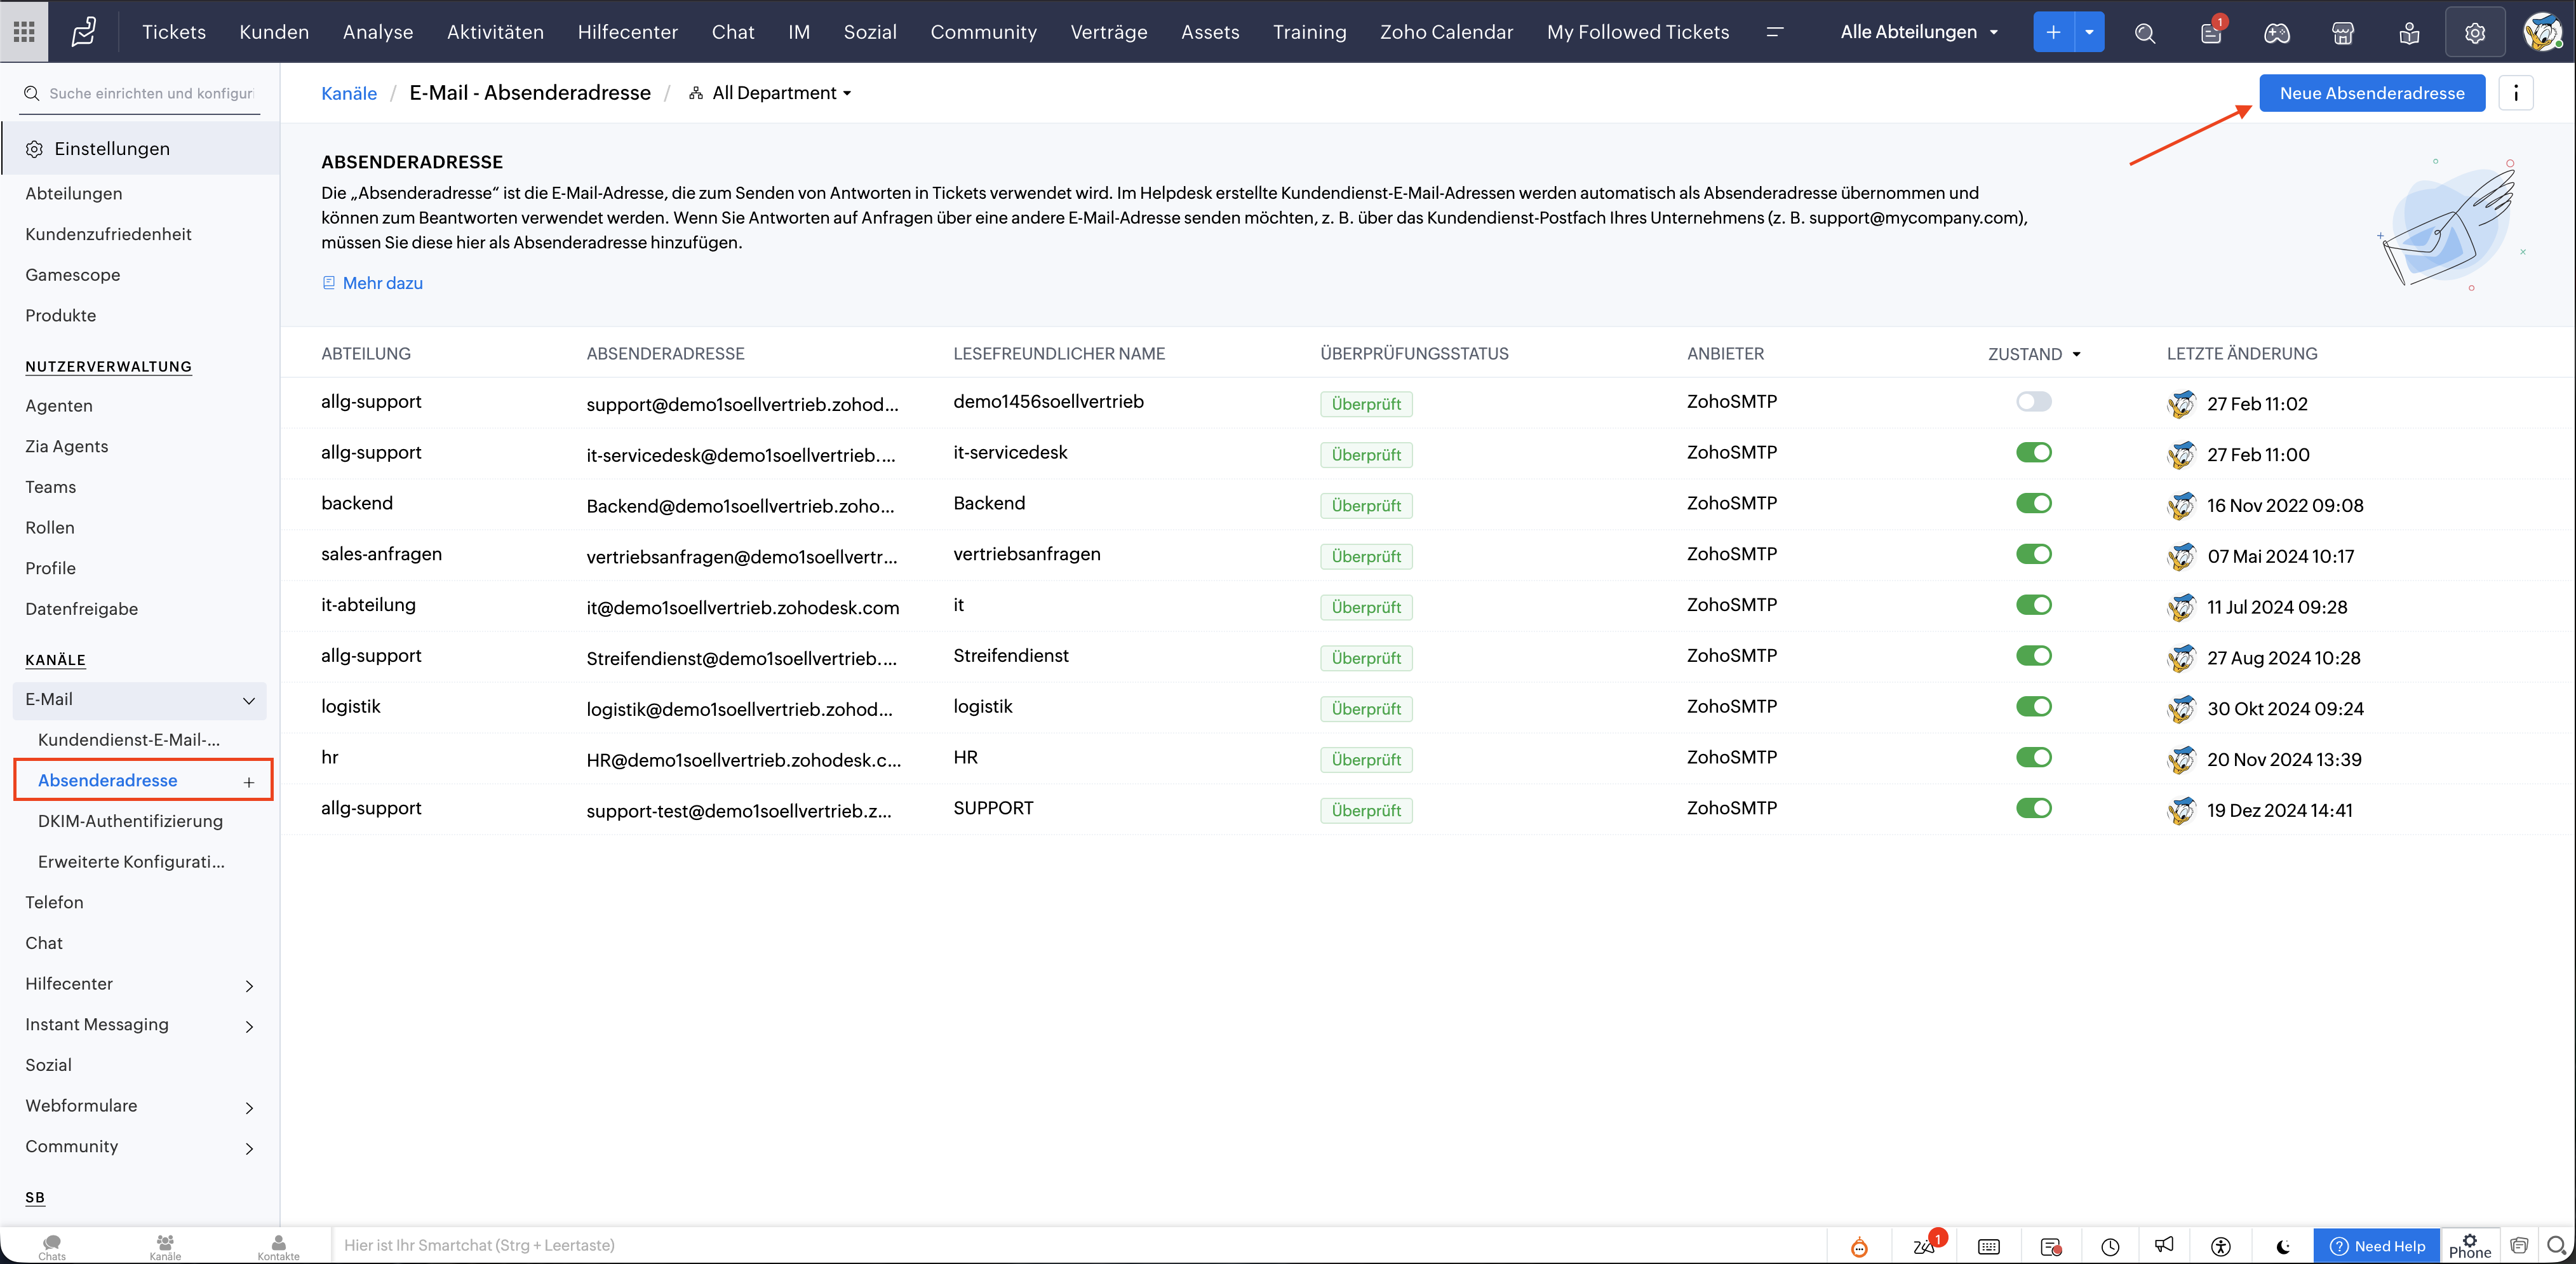Click Neue Absenderadresse button
Image resolution: width=2576 pixels, height=1264 pixels.
(x=2371, y=93)
